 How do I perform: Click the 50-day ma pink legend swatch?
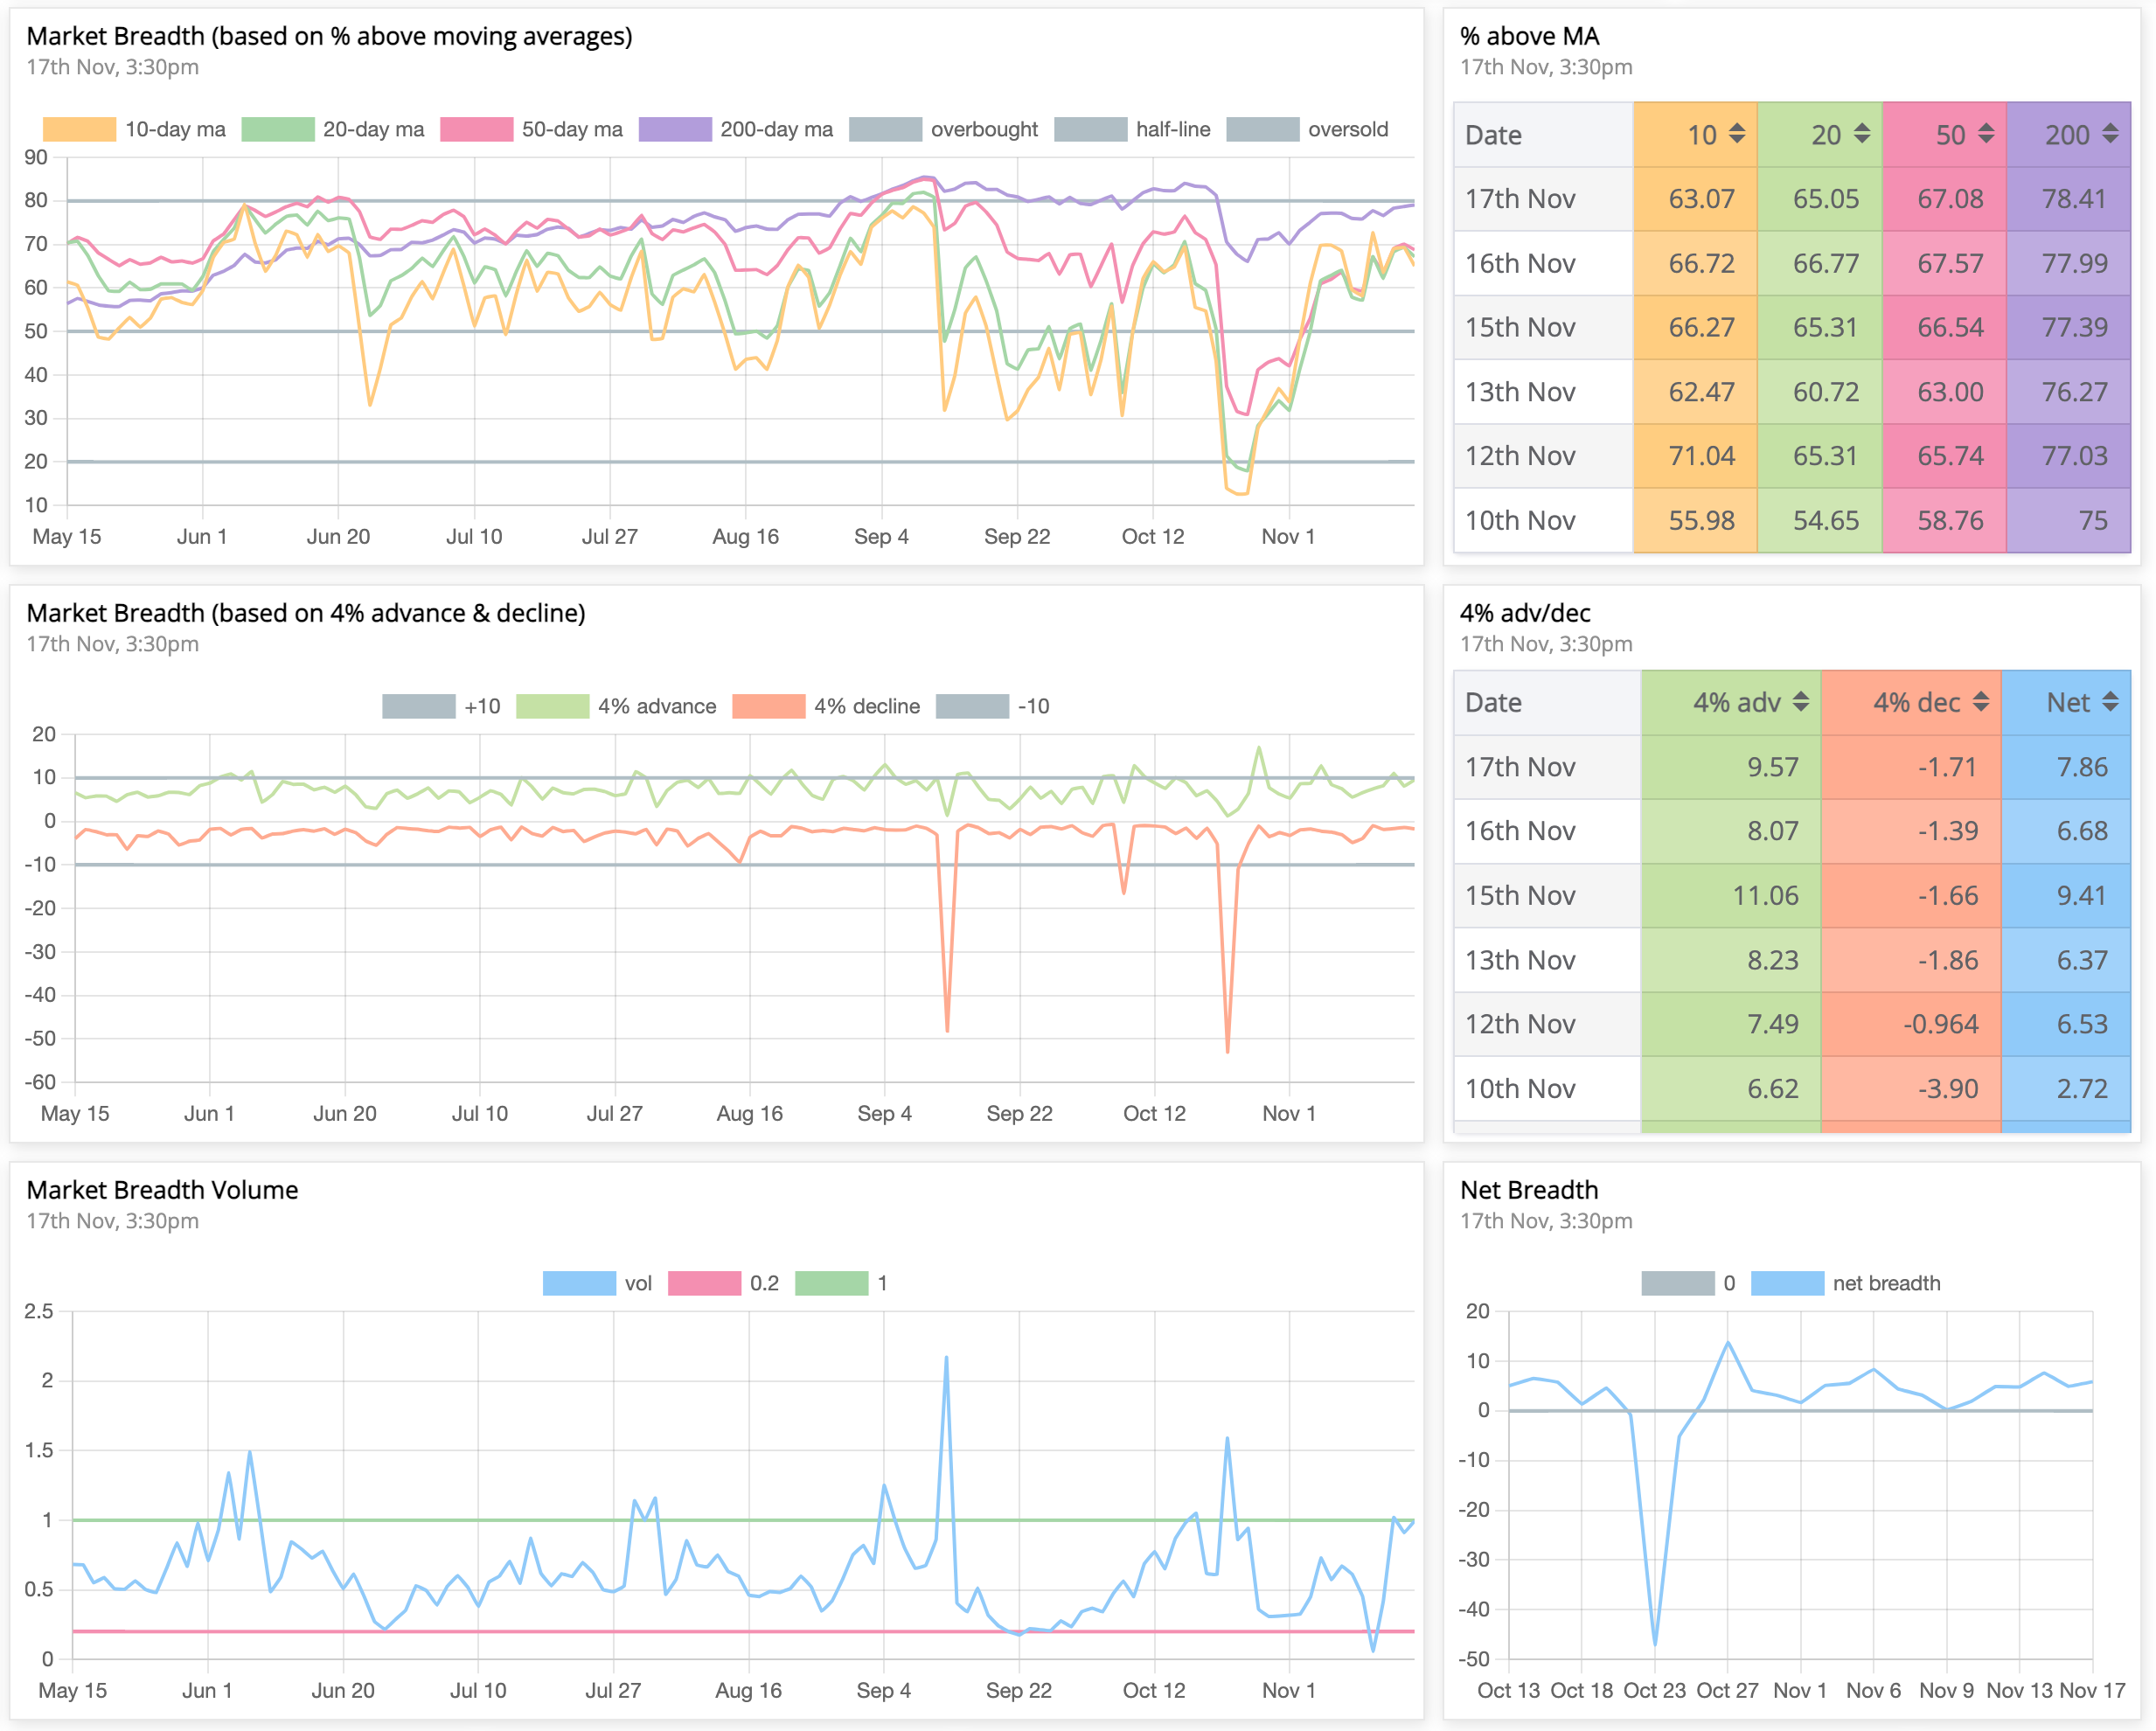(x=476, y=130)
